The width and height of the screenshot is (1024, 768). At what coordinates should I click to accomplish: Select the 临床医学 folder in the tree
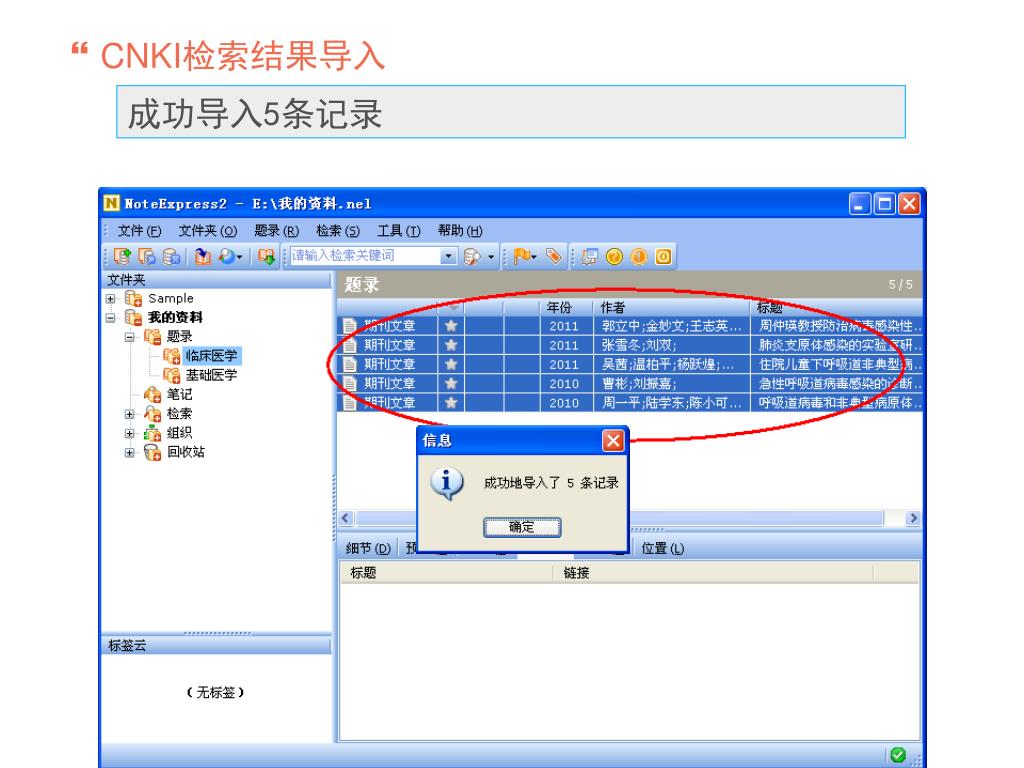point(211,356)
